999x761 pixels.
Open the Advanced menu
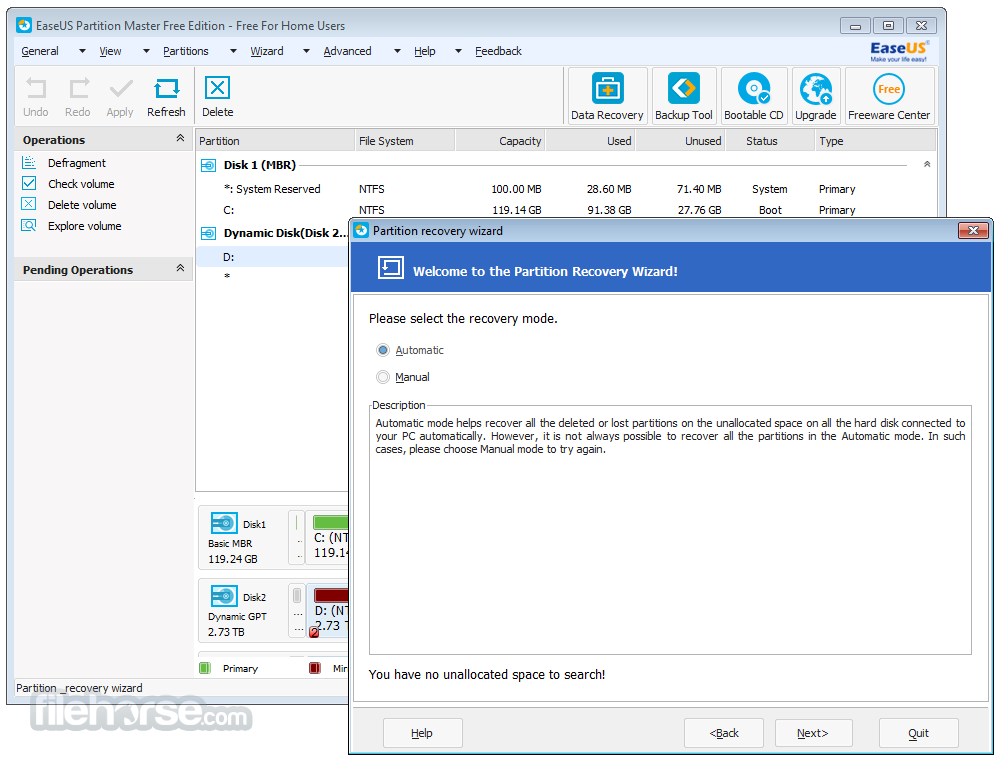(x=347, y=51)
